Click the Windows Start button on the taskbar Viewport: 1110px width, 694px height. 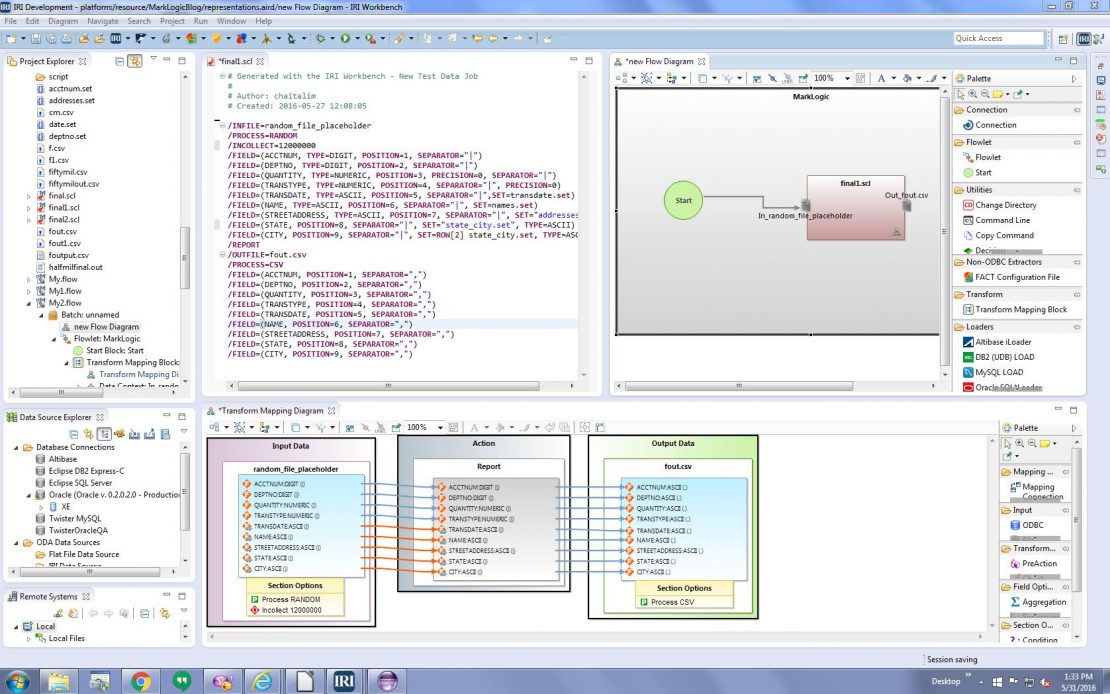(x=17, y=681)
